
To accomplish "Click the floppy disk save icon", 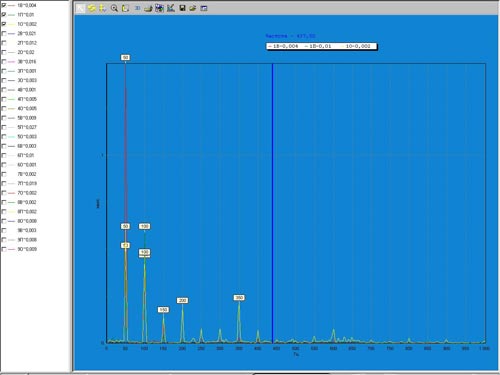I will tap(182, 8).
